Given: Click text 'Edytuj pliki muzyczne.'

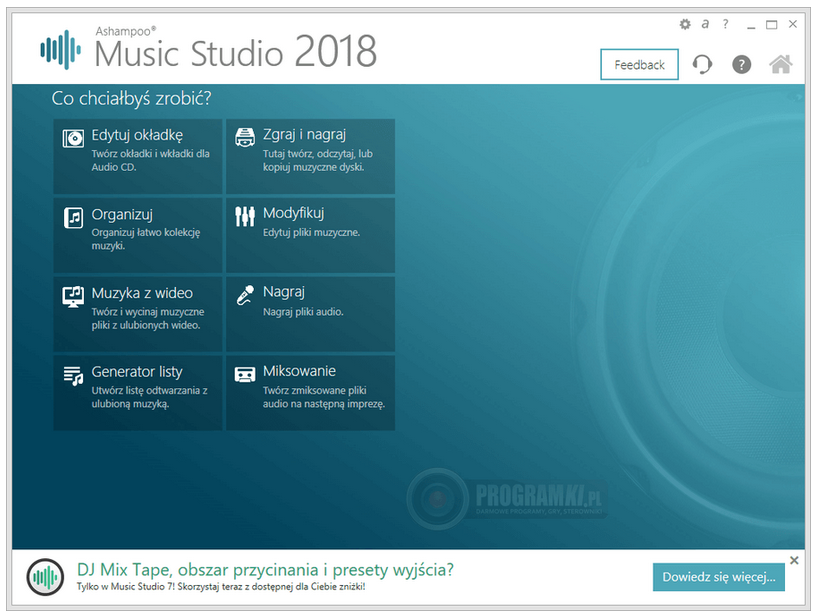Looking at the screenshot, I should 311,233.
